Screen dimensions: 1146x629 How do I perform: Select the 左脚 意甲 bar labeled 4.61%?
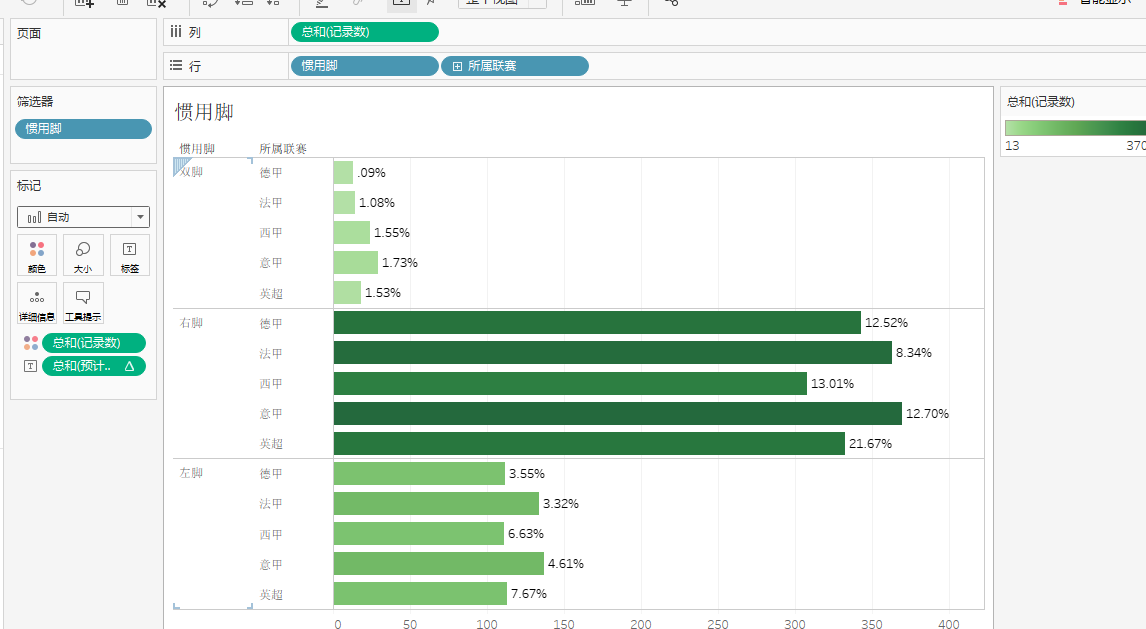pyautogui.click(x=439, y=563)
